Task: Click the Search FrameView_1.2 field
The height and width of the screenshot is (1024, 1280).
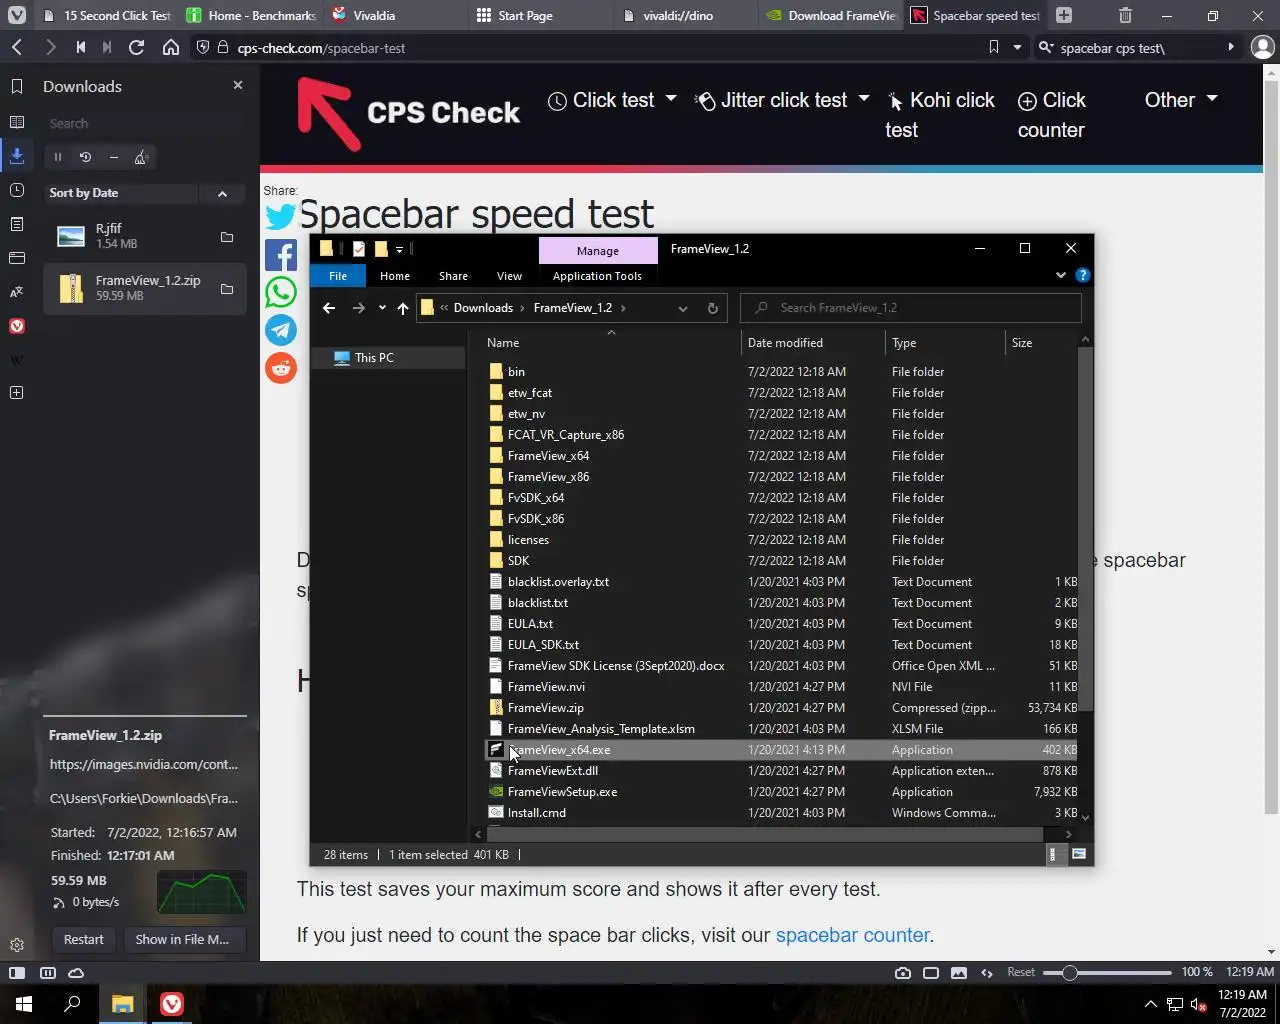Action: [910, 308]
